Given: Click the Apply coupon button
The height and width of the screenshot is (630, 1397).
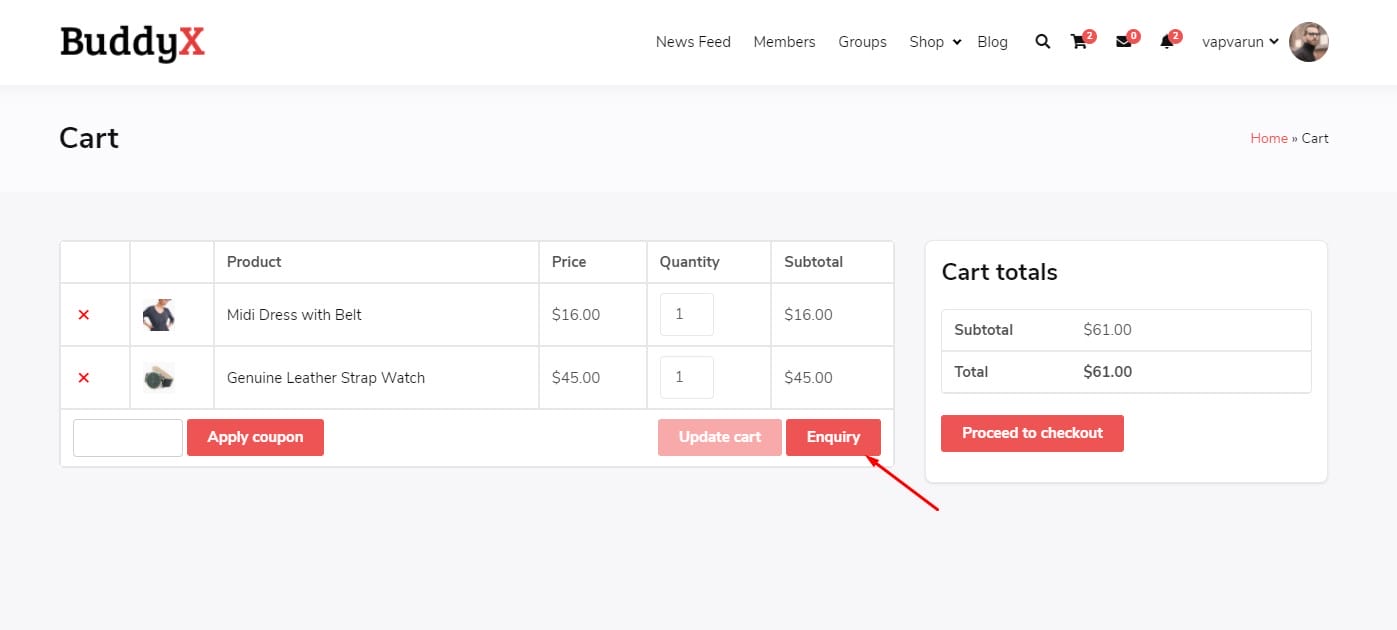Looking at the screenshot, I should tap(255, 437).
